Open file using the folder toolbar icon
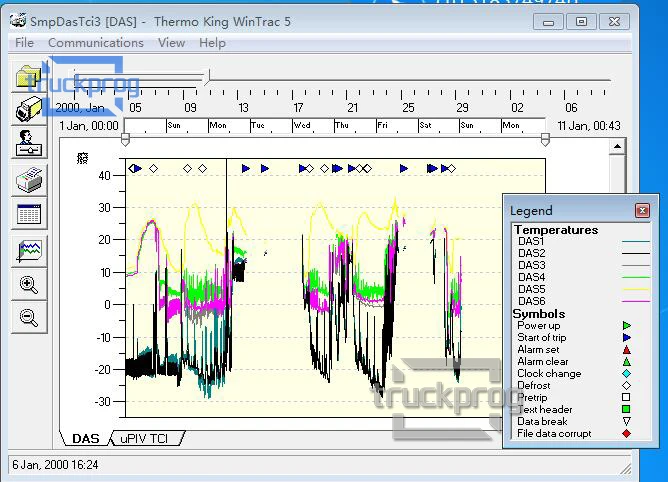The image size is (668, 482). (x=29, y=77)
